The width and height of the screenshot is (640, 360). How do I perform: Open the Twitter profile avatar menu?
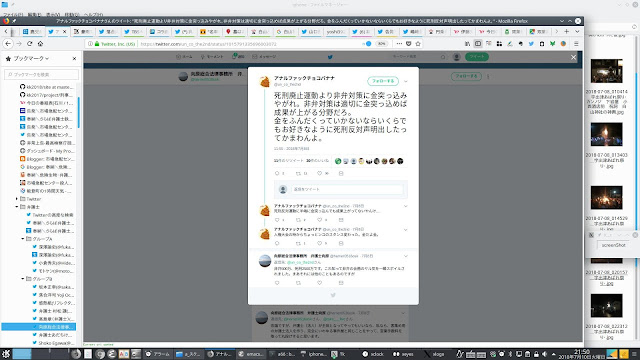click(457, 57)
